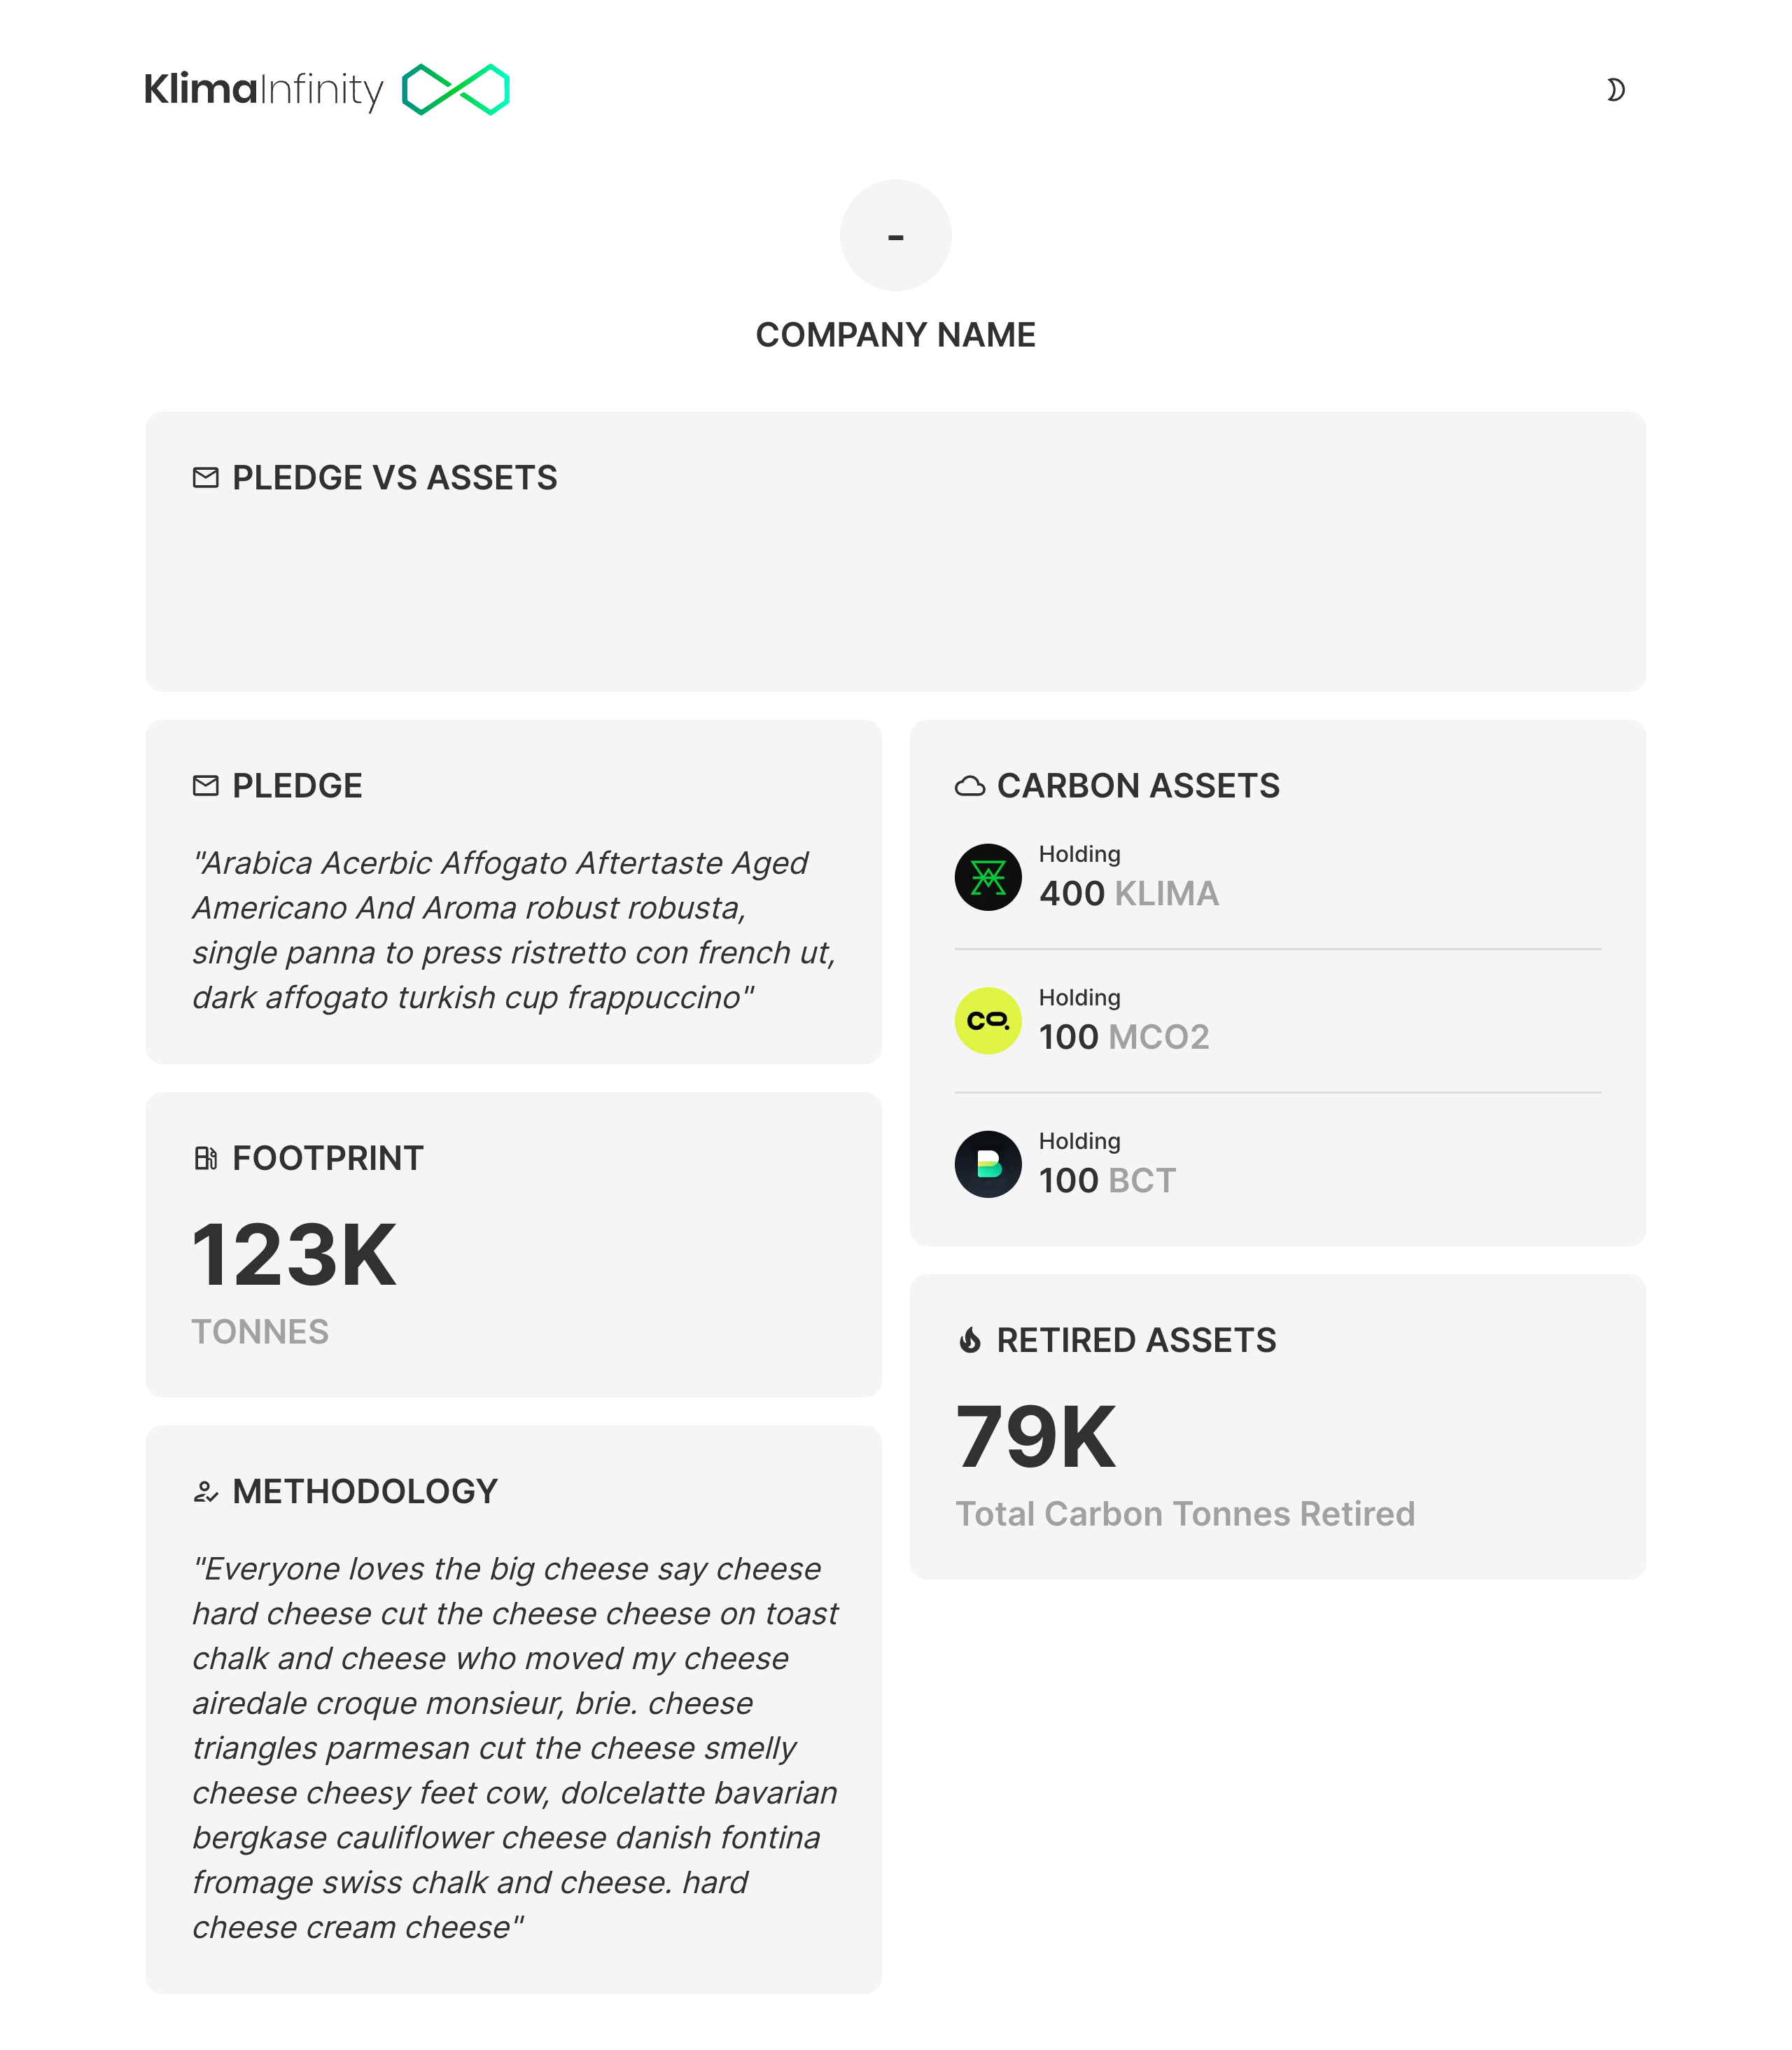1792x2050 pixels.
Task: Toggle dark mode with the moon icon
Action: [1618, 90]
